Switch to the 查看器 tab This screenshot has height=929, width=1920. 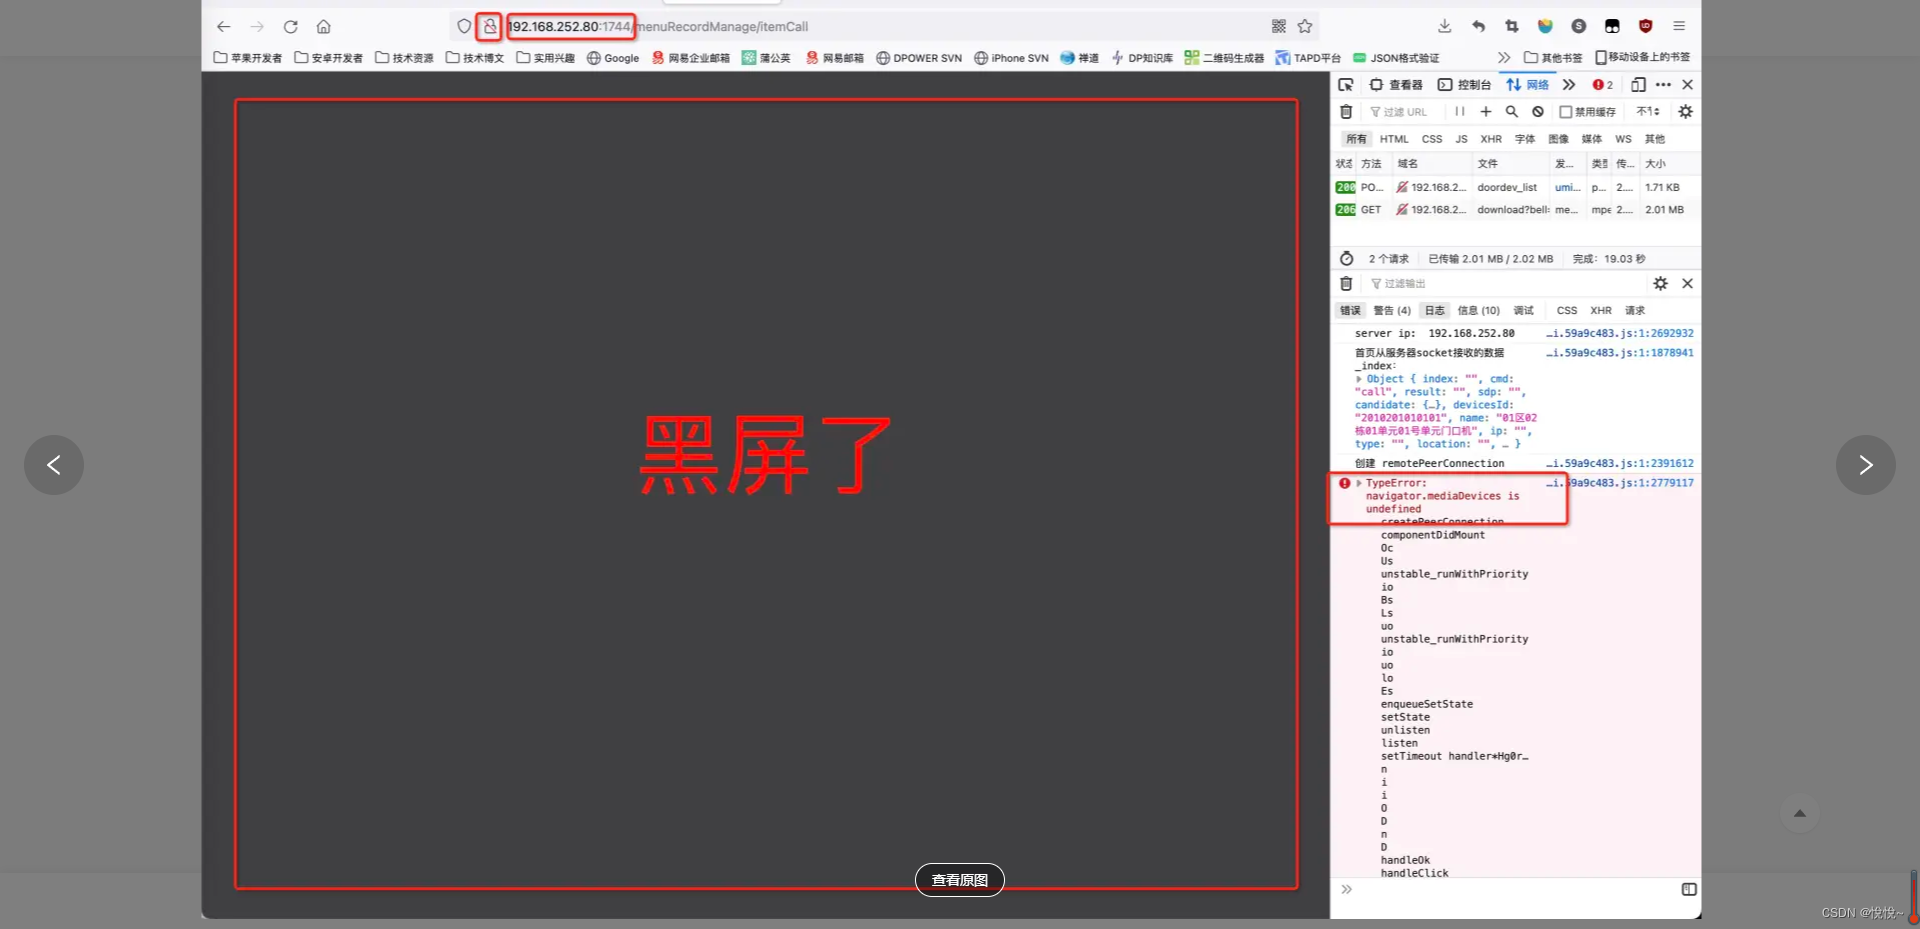click(1400, 84)
